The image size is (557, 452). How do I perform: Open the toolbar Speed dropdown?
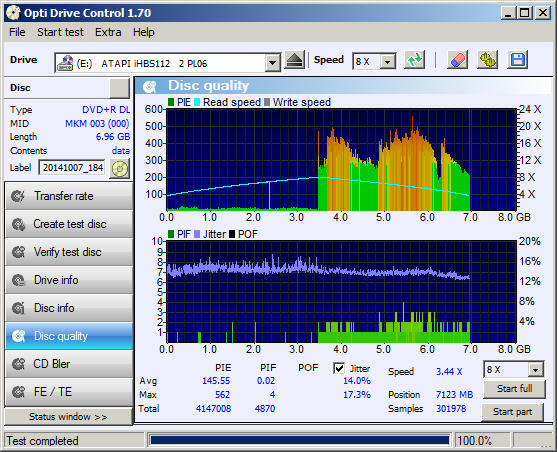click(x=388, y=62)
